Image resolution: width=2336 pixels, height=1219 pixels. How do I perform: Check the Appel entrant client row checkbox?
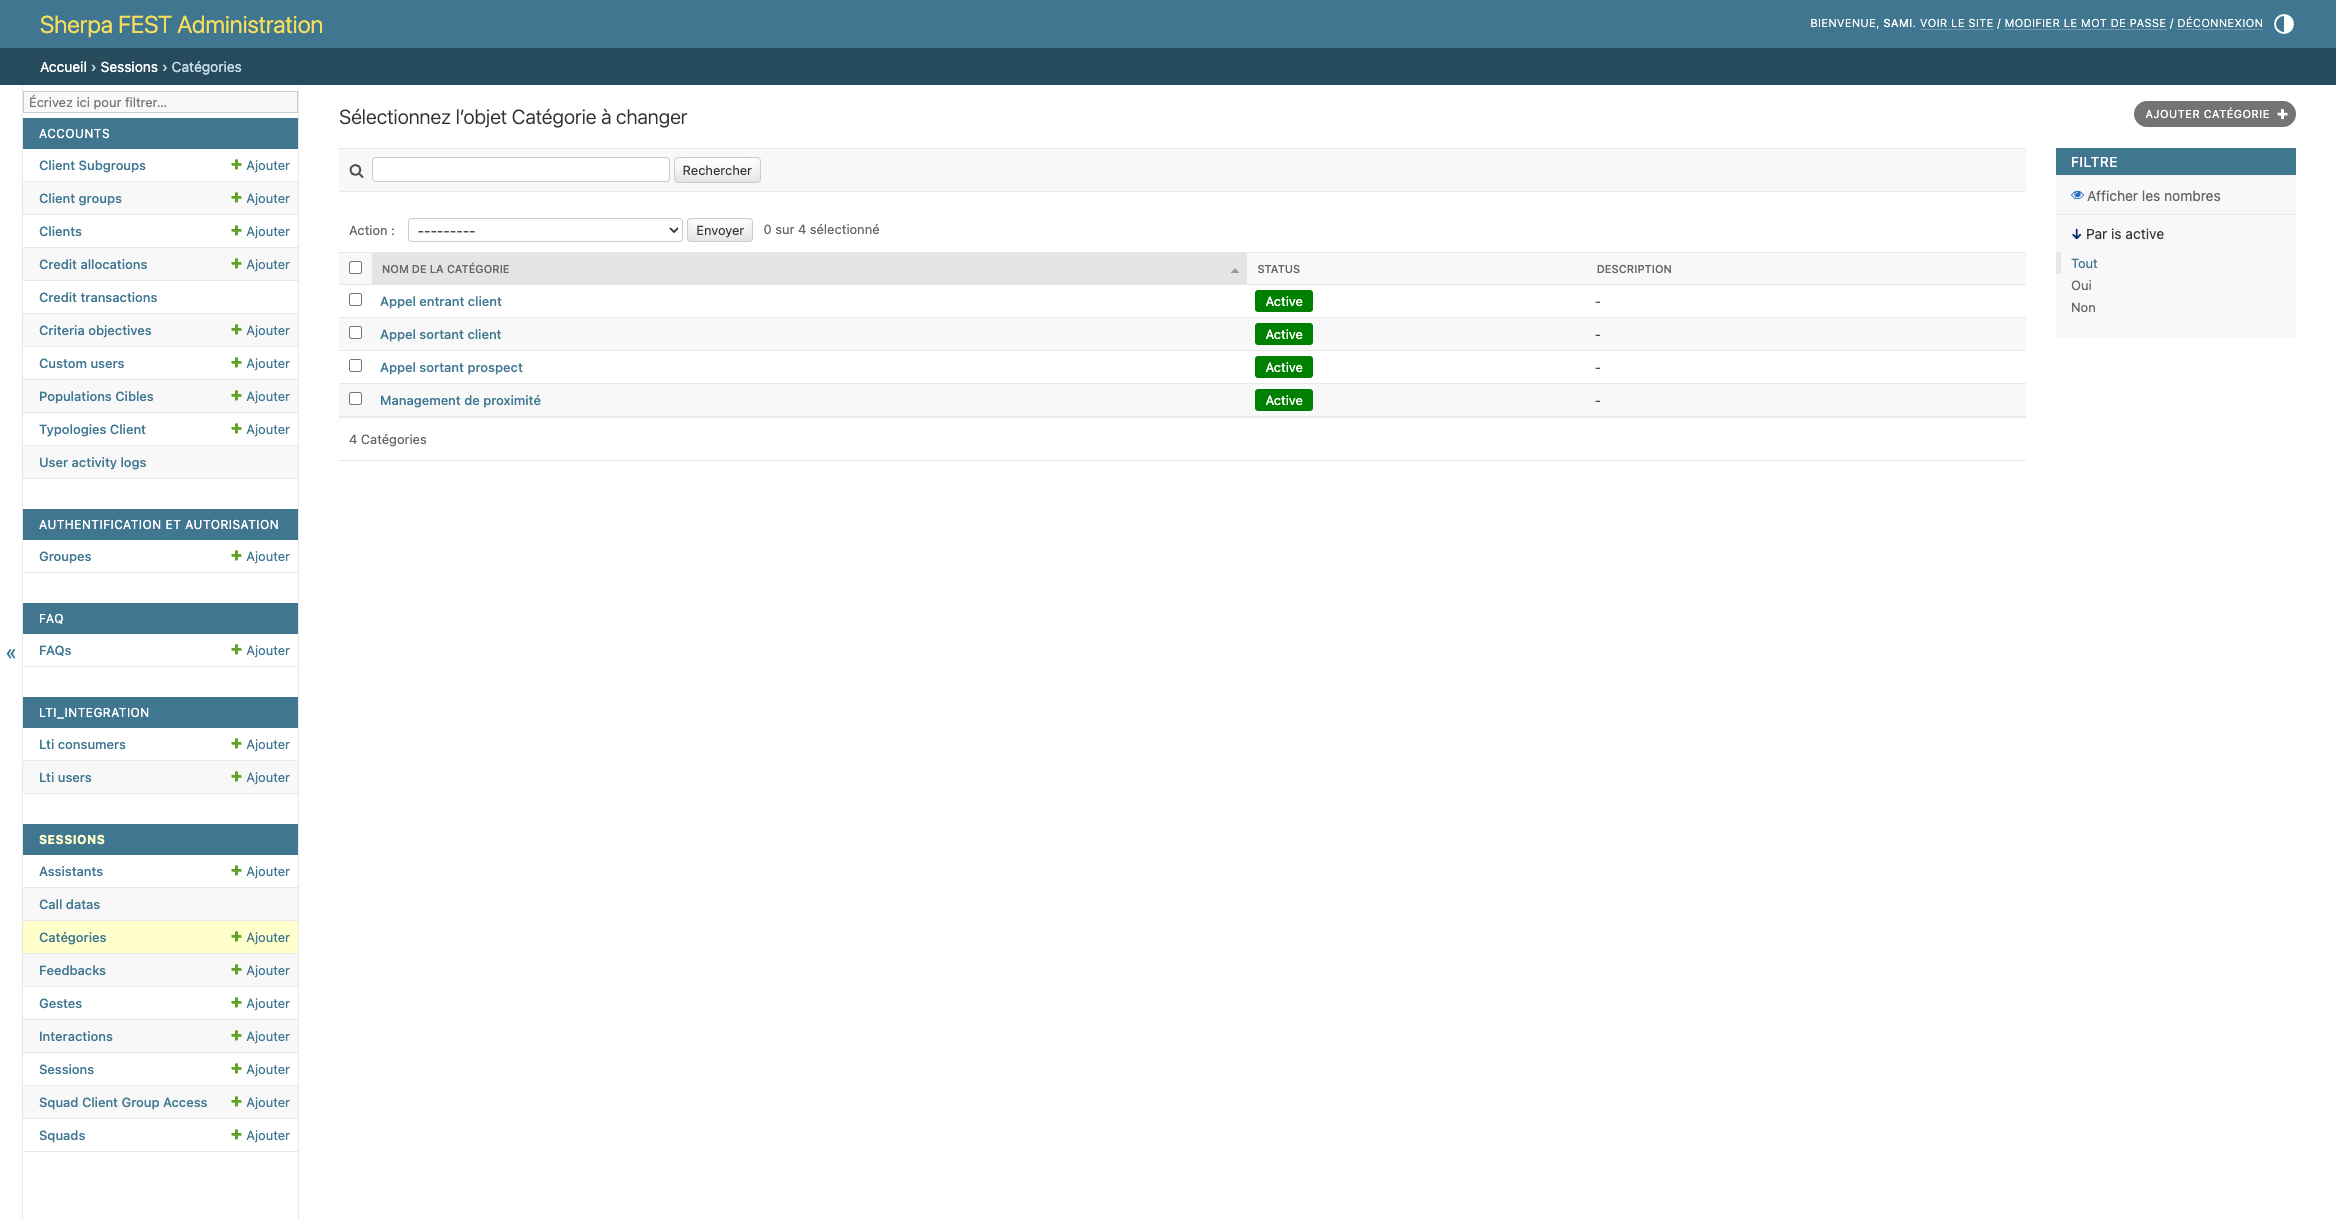tap(355, 300)
